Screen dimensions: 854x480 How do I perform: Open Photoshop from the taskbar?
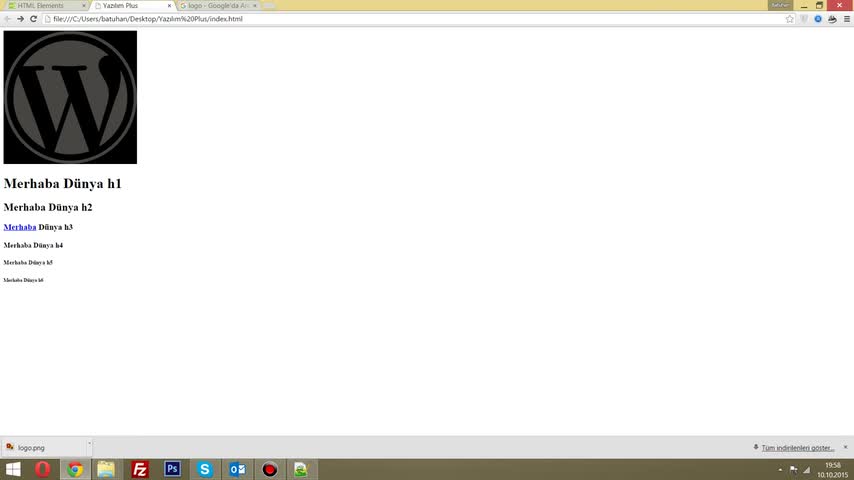click(172, 469)
